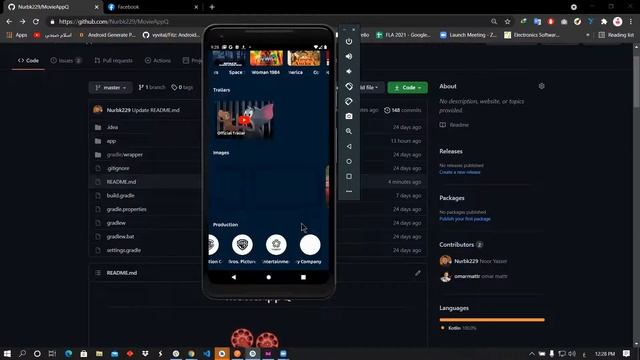Click the emulator zoom magnifier icon
640x360 pixels.
[349, 131]
